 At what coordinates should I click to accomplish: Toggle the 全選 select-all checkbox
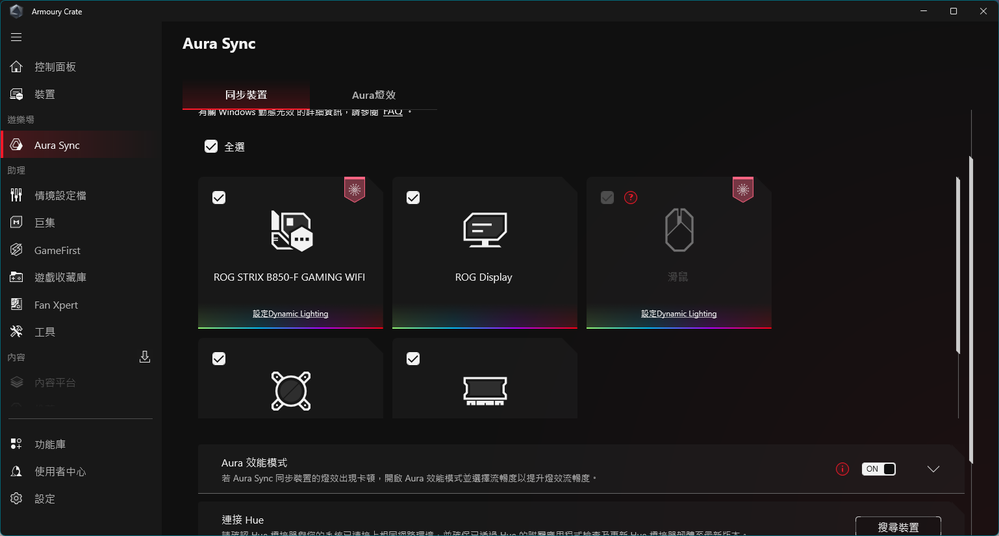coord(211,147)
